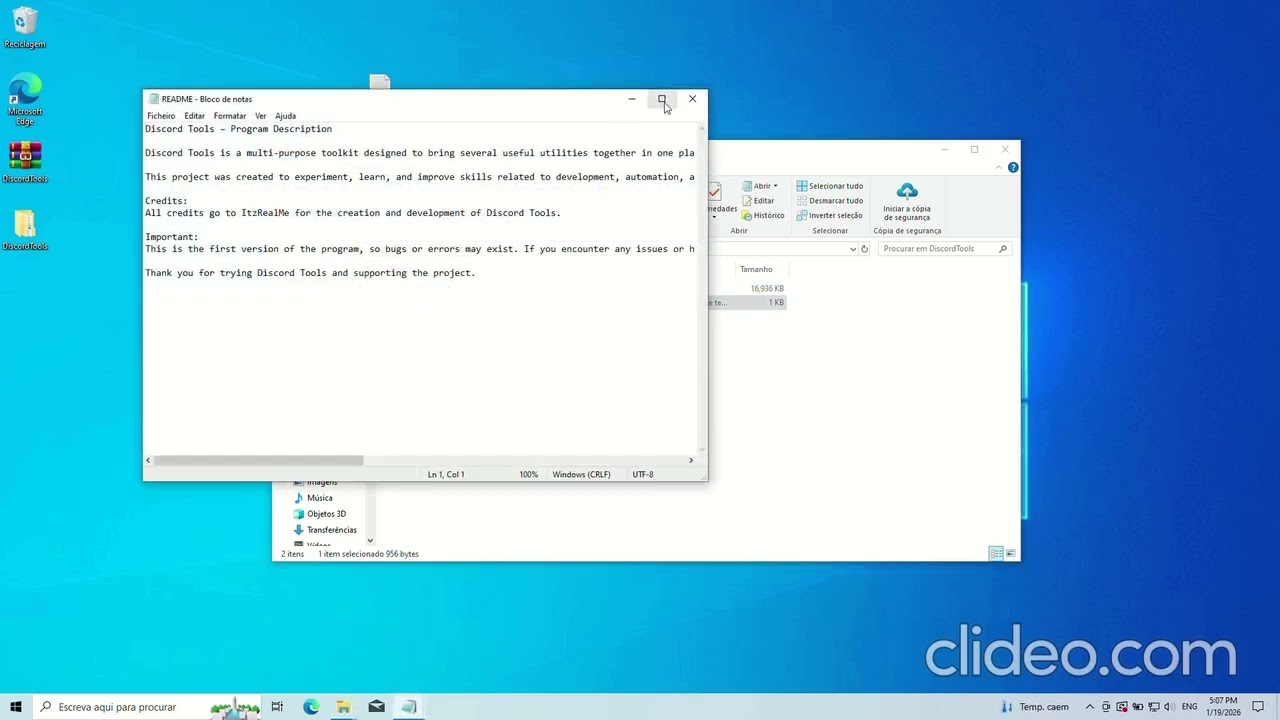Select the DiscordTools folder desktop icon
This screenshot has height=720, width=1280.
pos(25,230)
